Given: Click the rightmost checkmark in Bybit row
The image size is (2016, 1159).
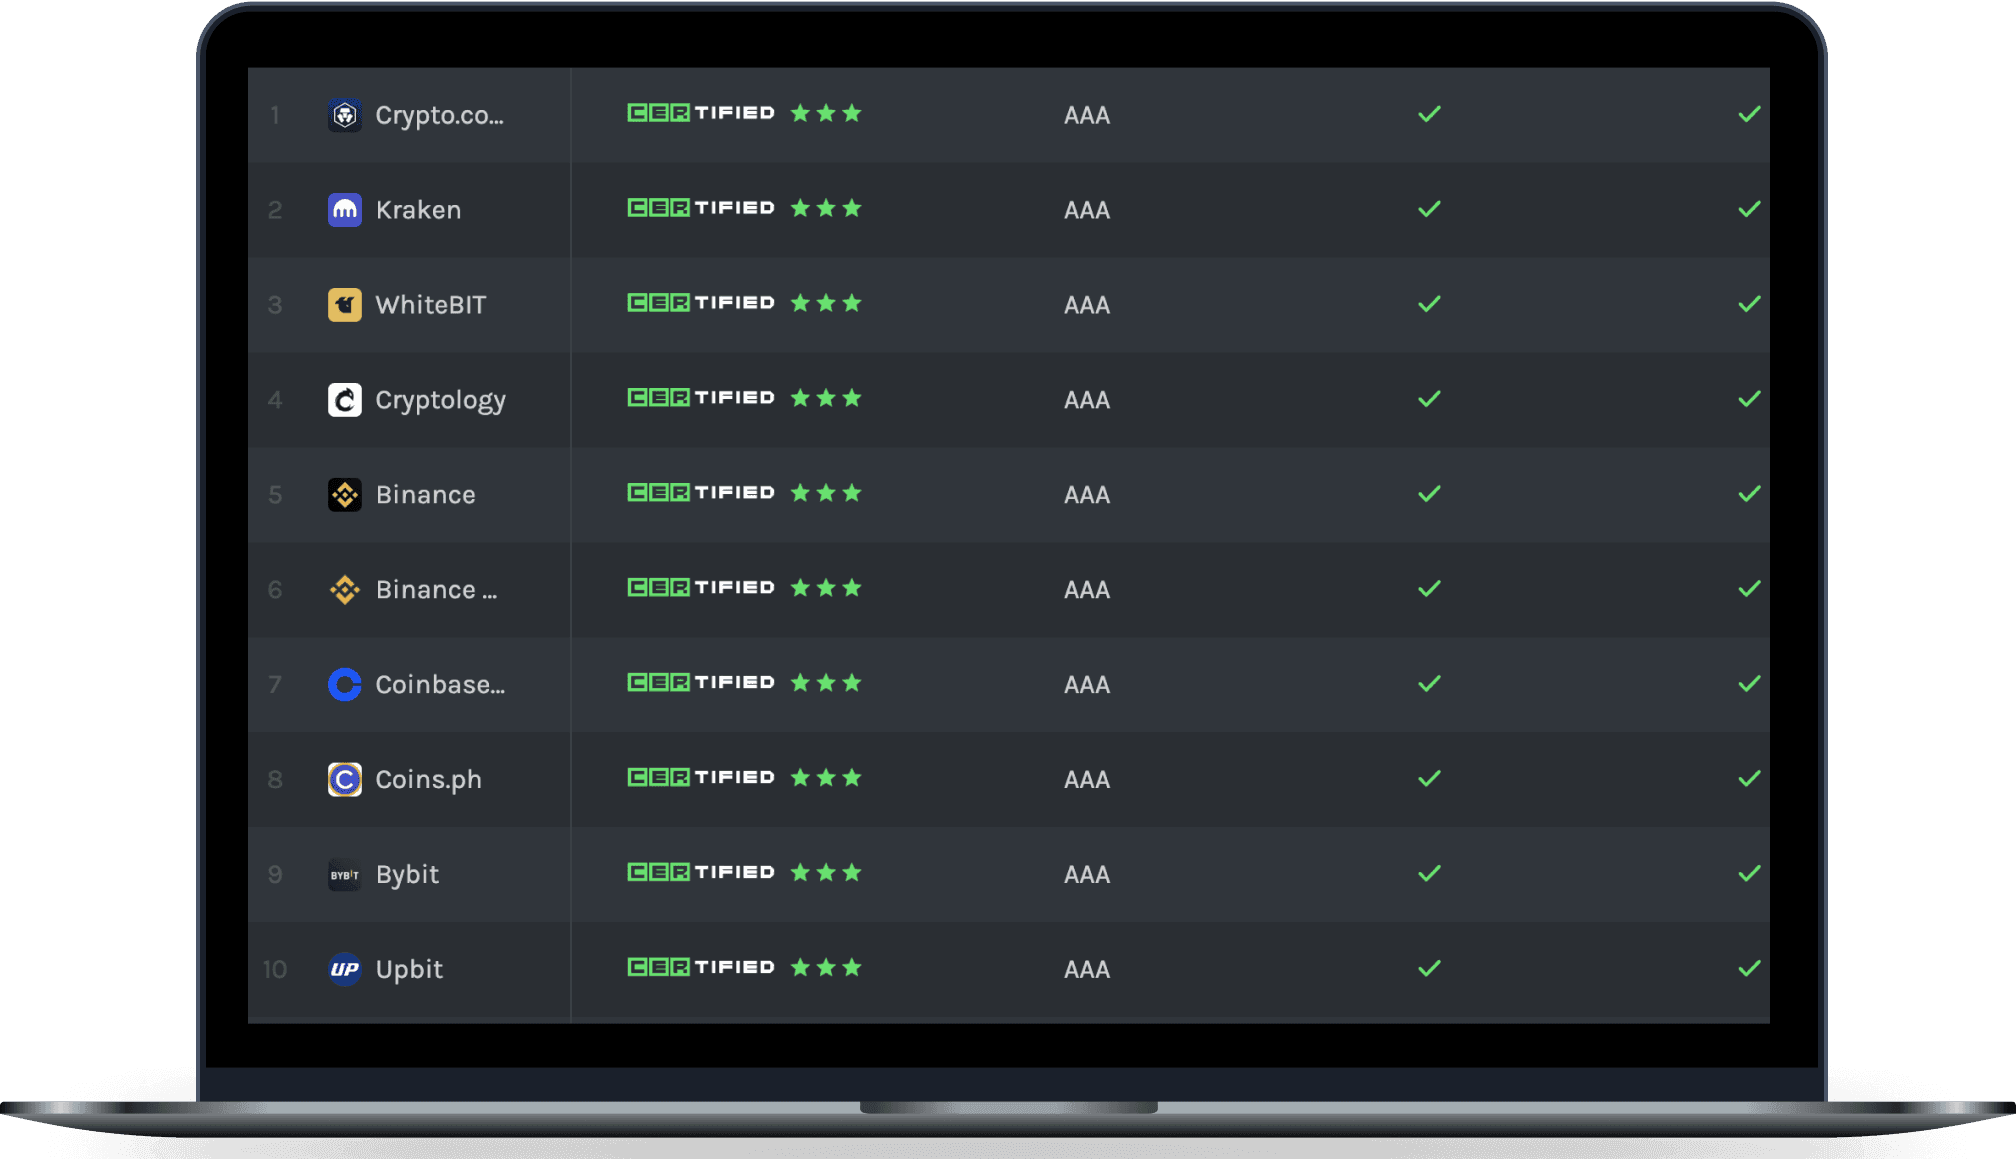Looking at the screenshot, I should [x=1750, y=874].
